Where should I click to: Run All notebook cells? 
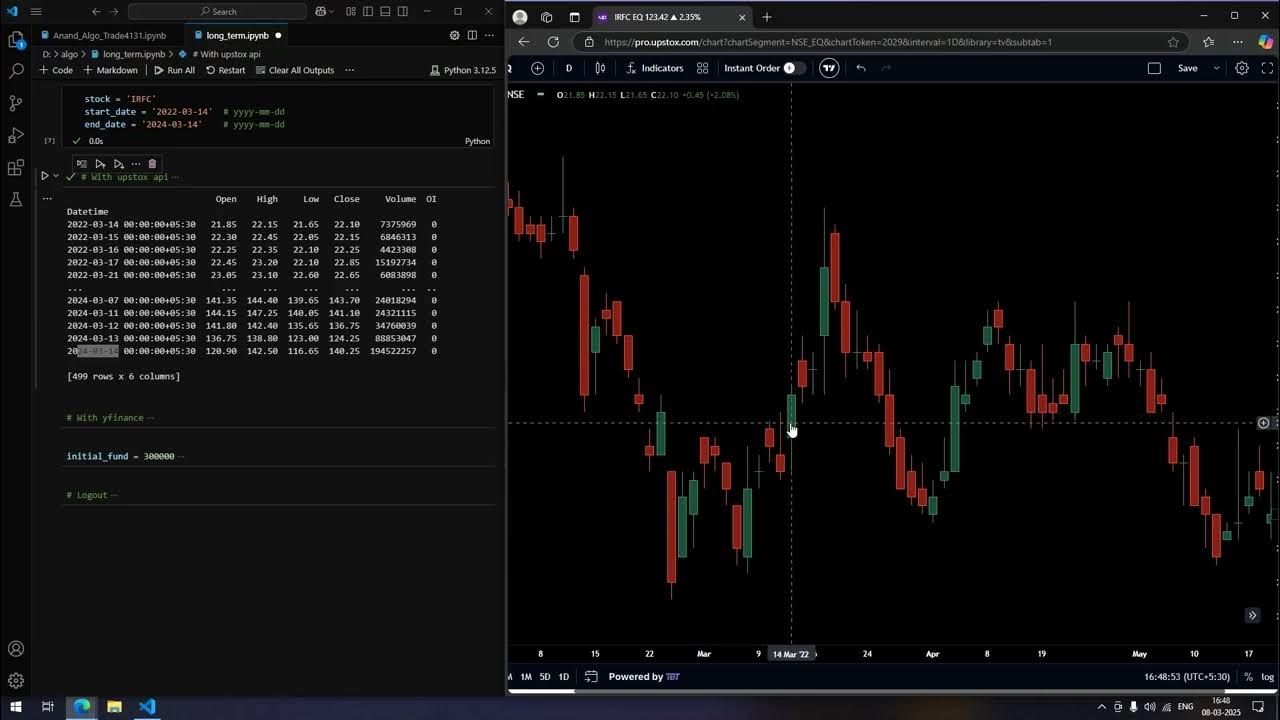point(174,70)
